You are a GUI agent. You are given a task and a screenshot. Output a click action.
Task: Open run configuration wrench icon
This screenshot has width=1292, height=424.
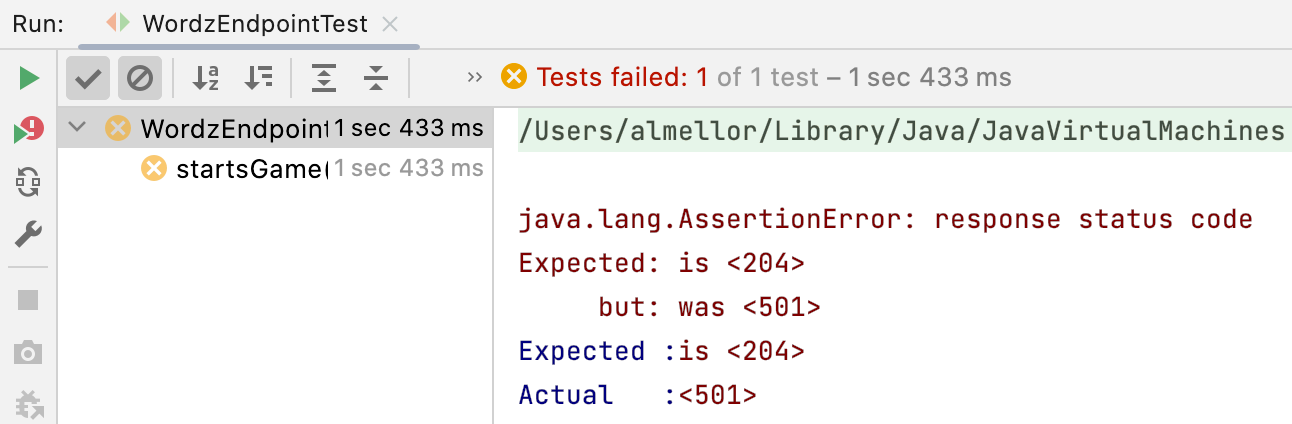pos(29,234)
